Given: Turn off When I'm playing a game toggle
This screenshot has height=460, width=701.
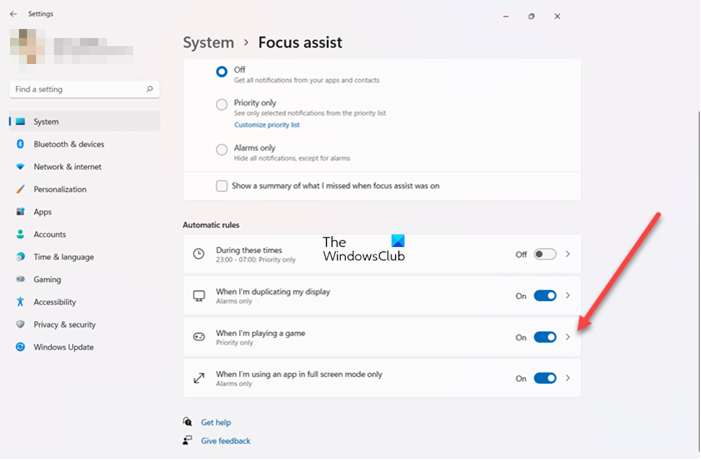Looking at the screenshot, I should [x=544, y=337].
